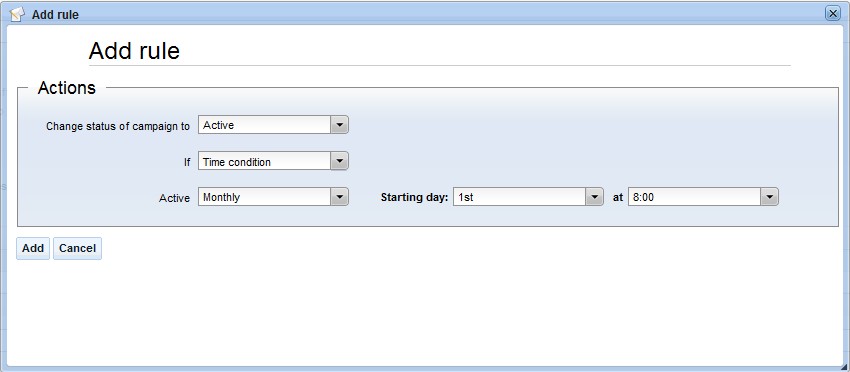Open the campaign status dropdown arrow next to Active

[x=339, y=125]
